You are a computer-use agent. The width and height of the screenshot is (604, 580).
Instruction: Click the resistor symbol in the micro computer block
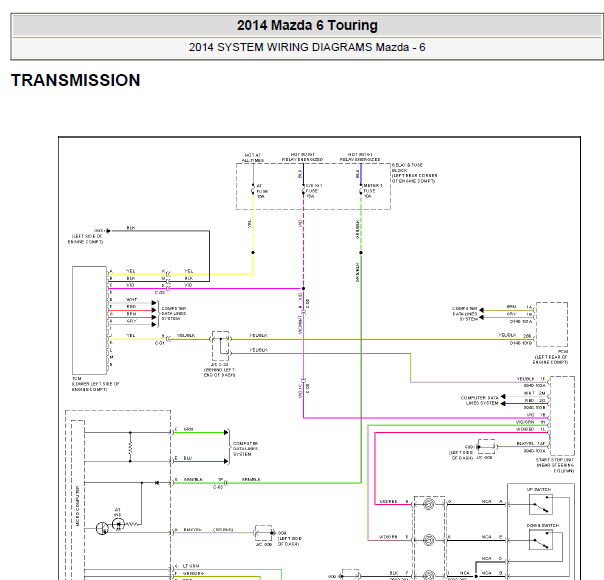(130, 447)
